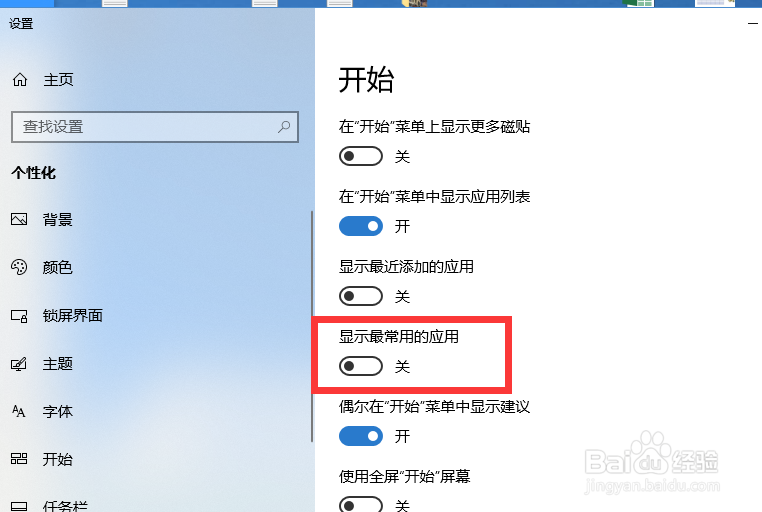
Task: Toggle 显示最常用的应用 switch on
Action: point(361,366)
